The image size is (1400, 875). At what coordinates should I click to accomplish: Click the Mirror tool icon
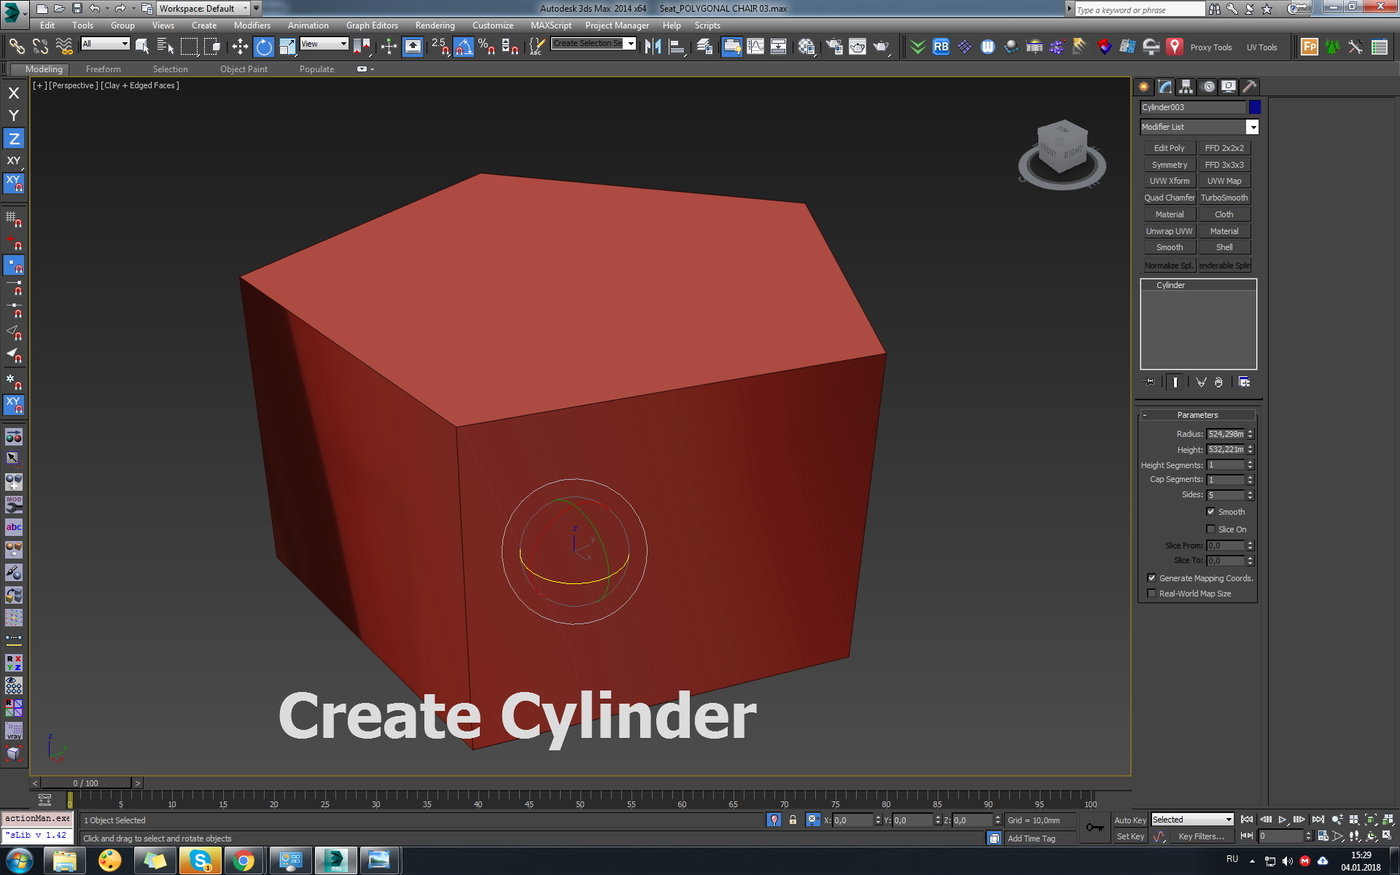[x=653, y=46]
